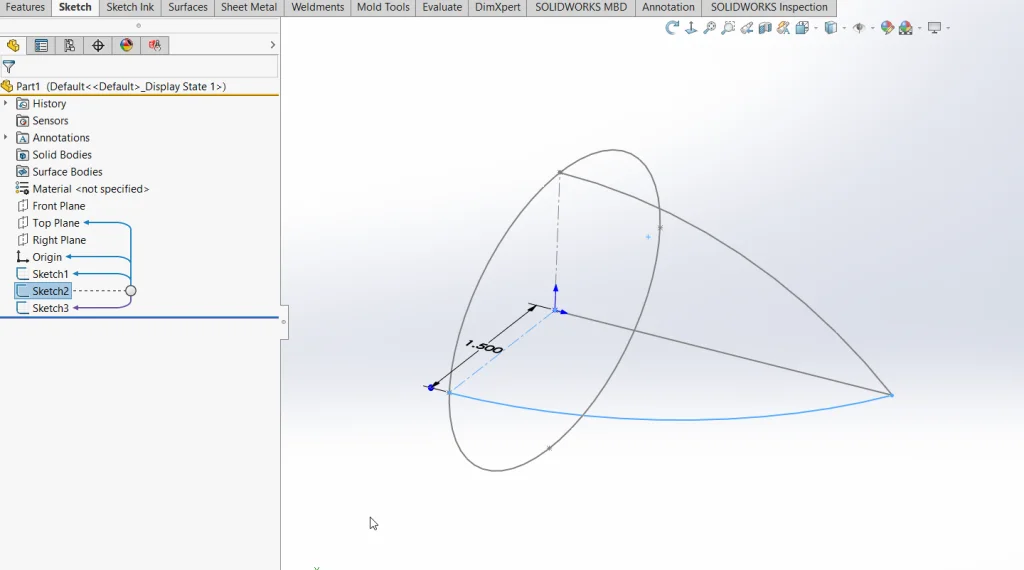Expand the History folder arrow
1024x570 pixels.
coord(6,103)
